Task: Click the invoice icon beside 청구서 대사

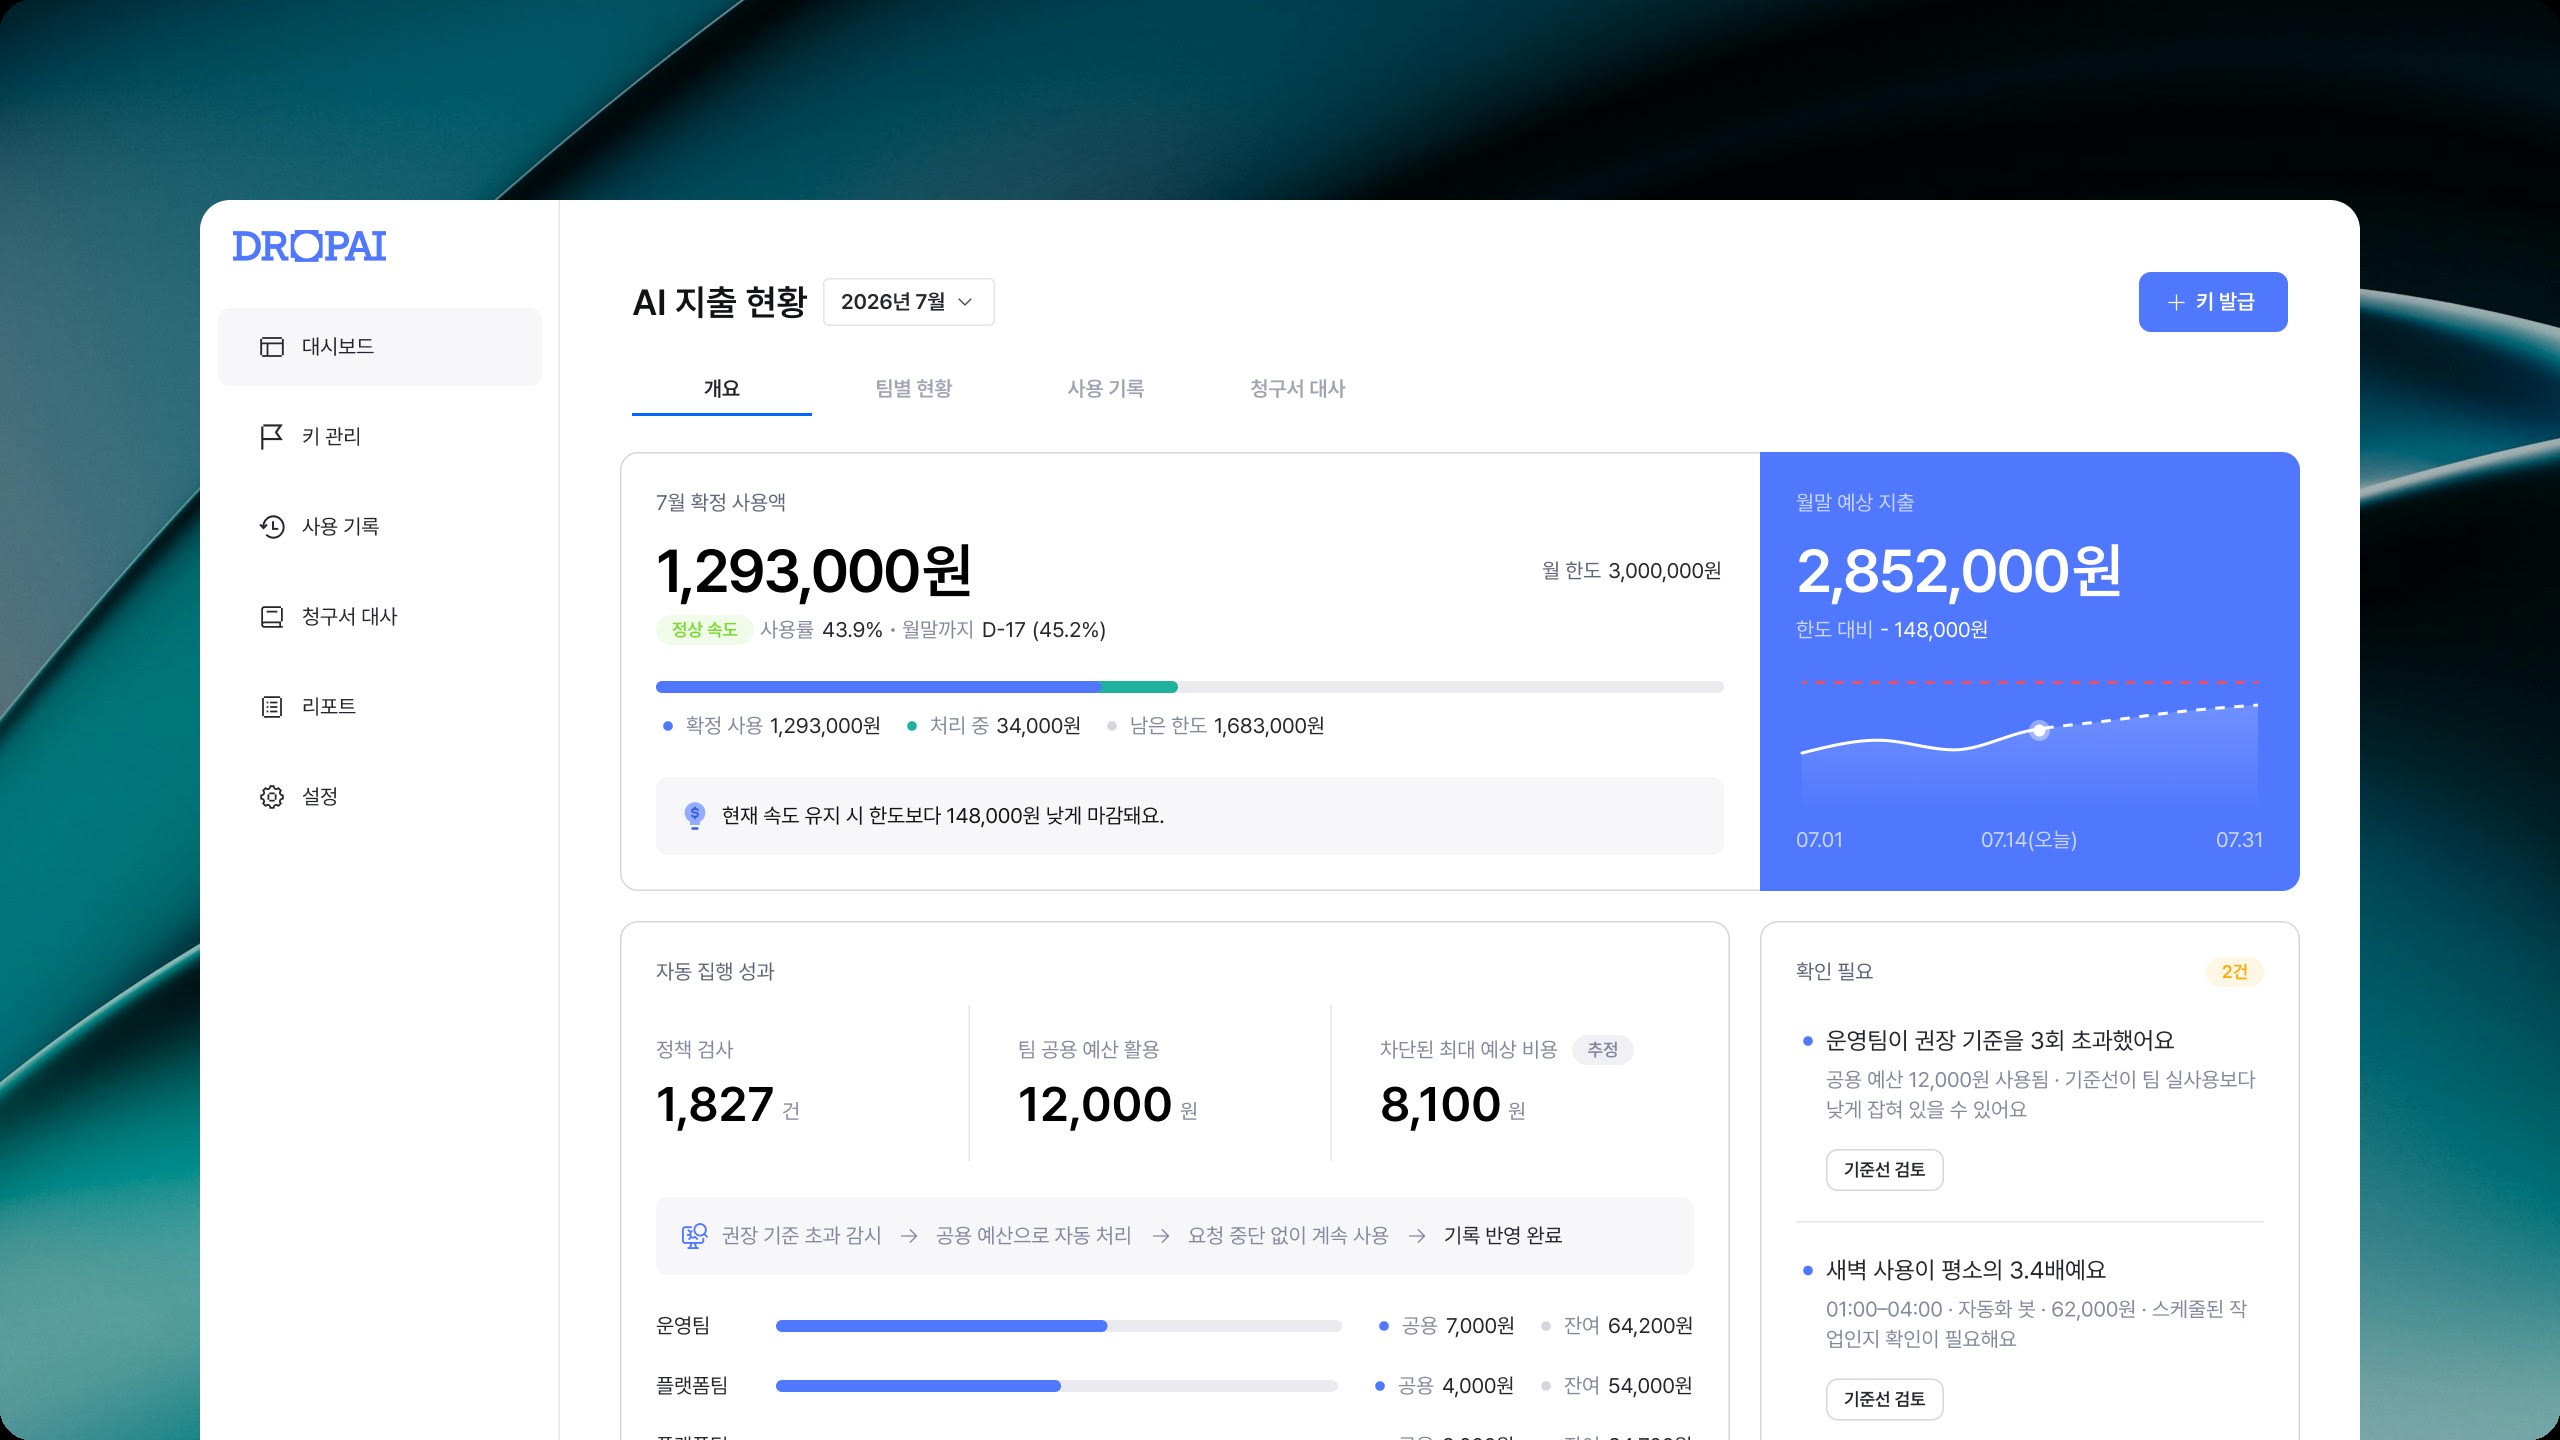Action: (272, 617)
